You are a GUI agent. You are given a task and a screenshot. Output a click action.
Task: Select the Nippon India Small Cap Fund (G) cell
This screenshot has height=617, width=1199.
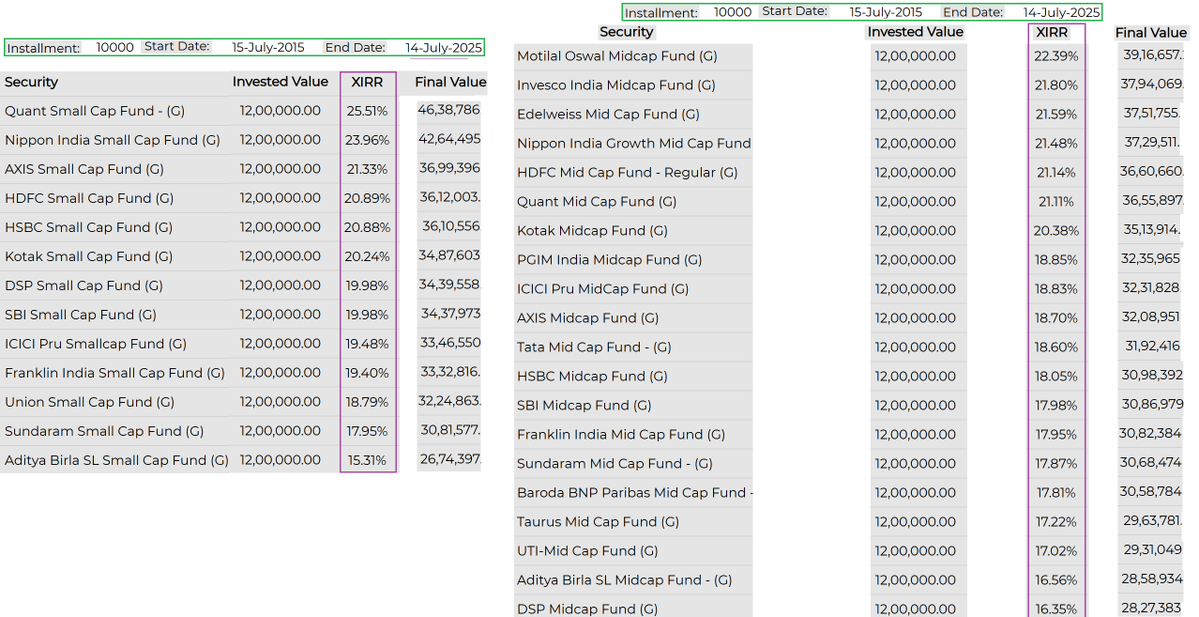pos(112,140)
